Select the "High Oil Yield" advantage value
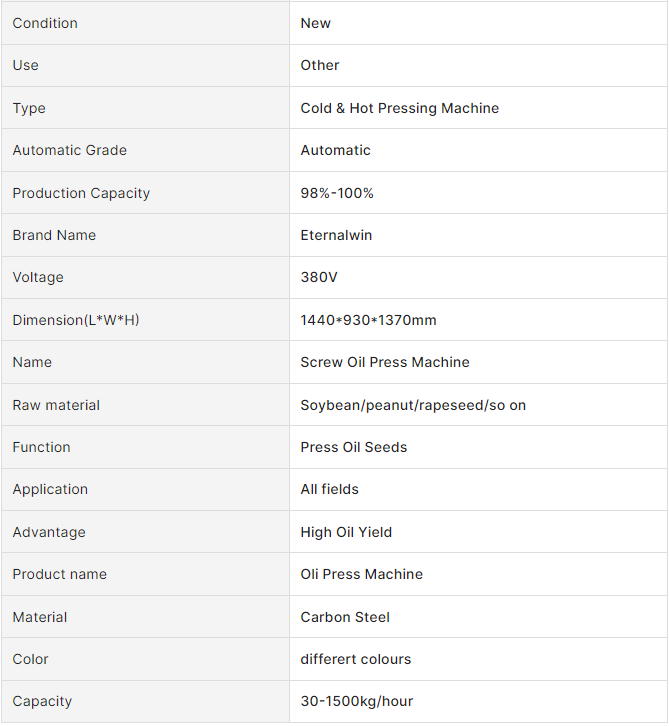669x726 pixels. pos(346,532)
